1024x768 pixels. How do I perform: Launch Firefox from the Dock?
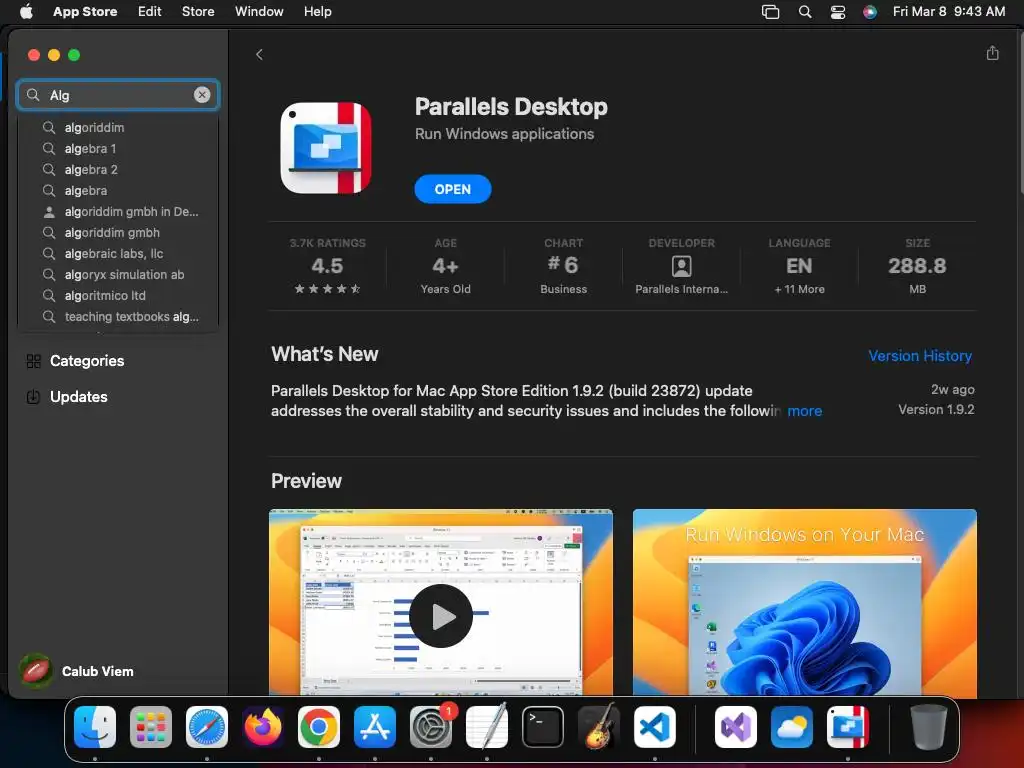(x=263, y=727)
